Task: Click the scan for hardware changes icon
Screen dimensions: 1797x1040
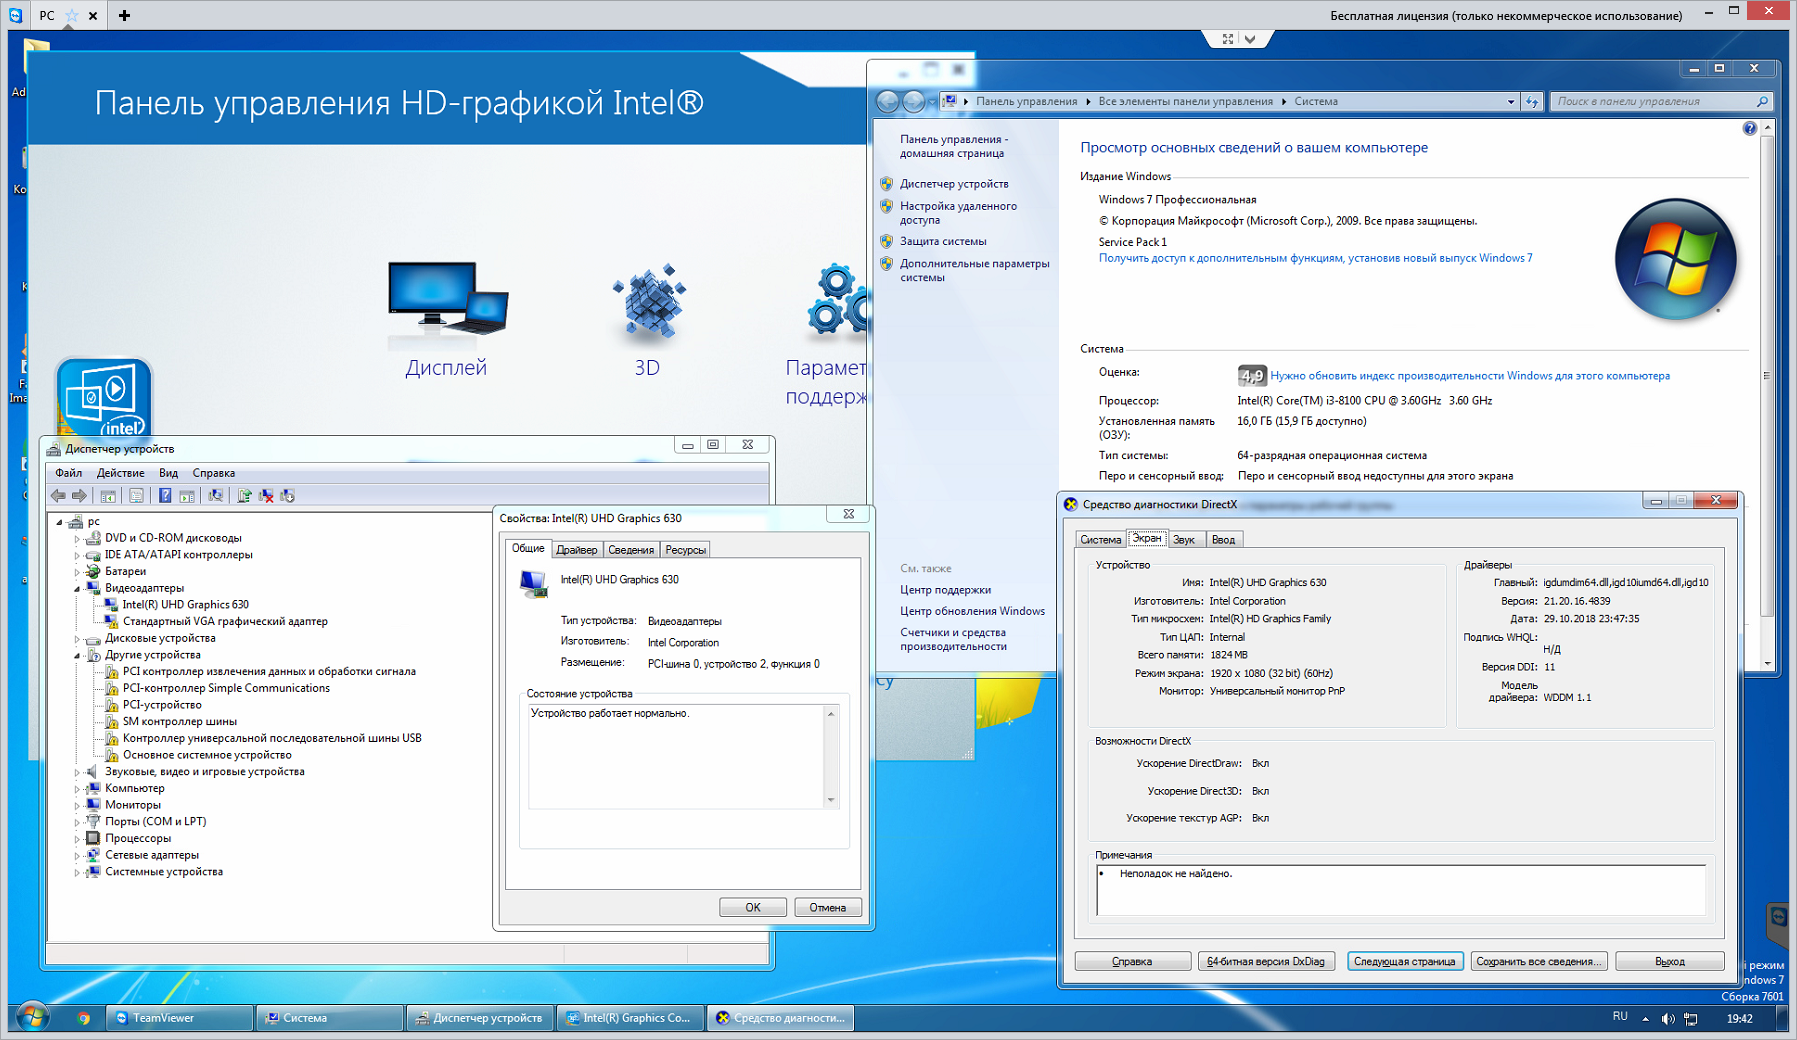Action: 215,496
